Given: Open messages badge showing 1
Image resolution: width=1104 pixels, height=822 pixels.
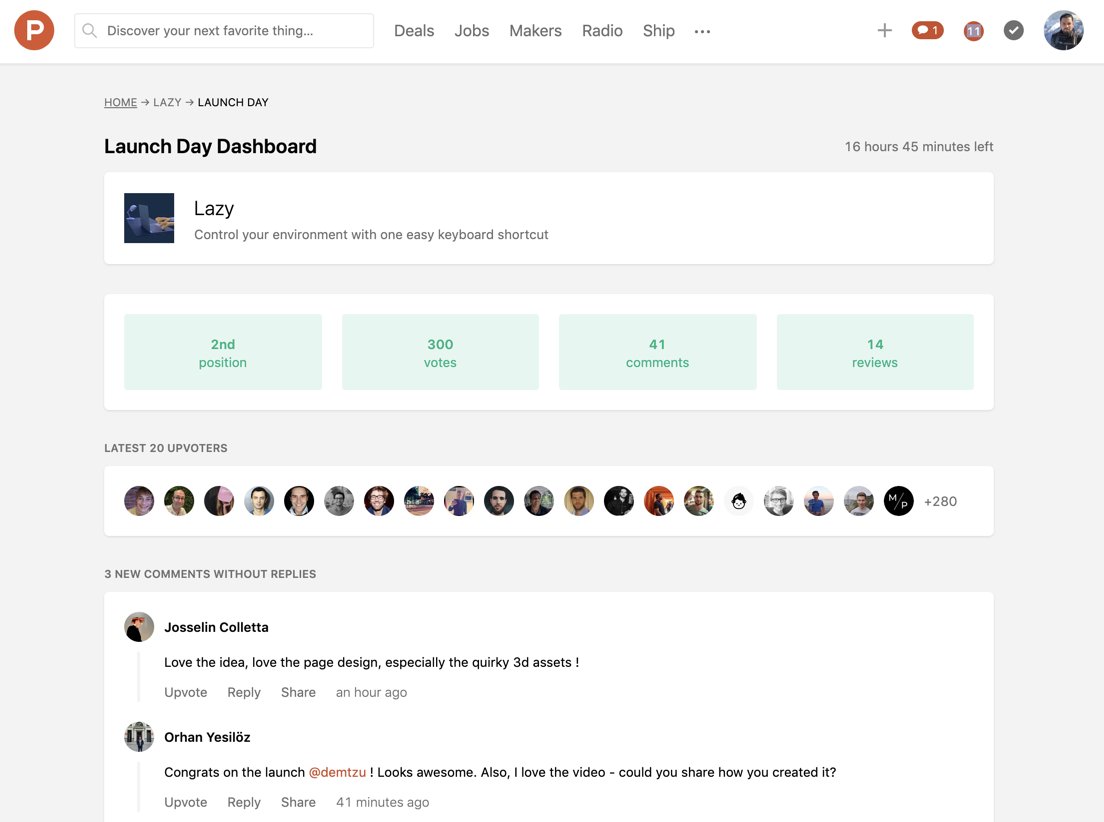Looking at the screenshot, I should pos(927,30).
